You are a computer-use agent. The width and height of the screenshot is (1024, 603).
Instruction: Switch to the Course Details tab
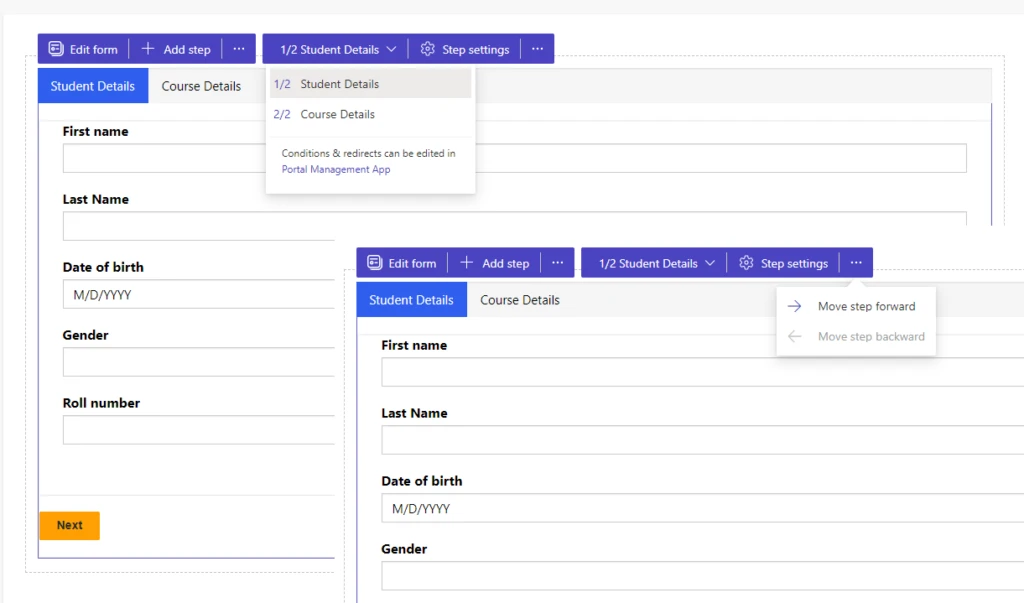[202, 86]
